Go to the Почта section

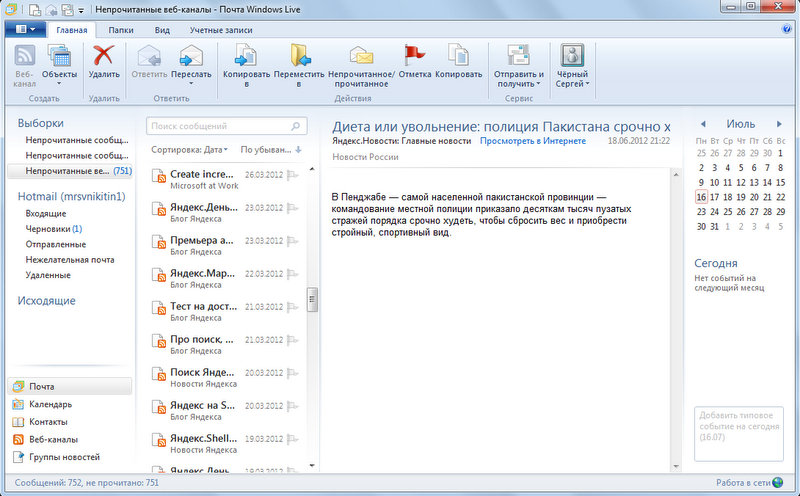(x=69, y=386)
